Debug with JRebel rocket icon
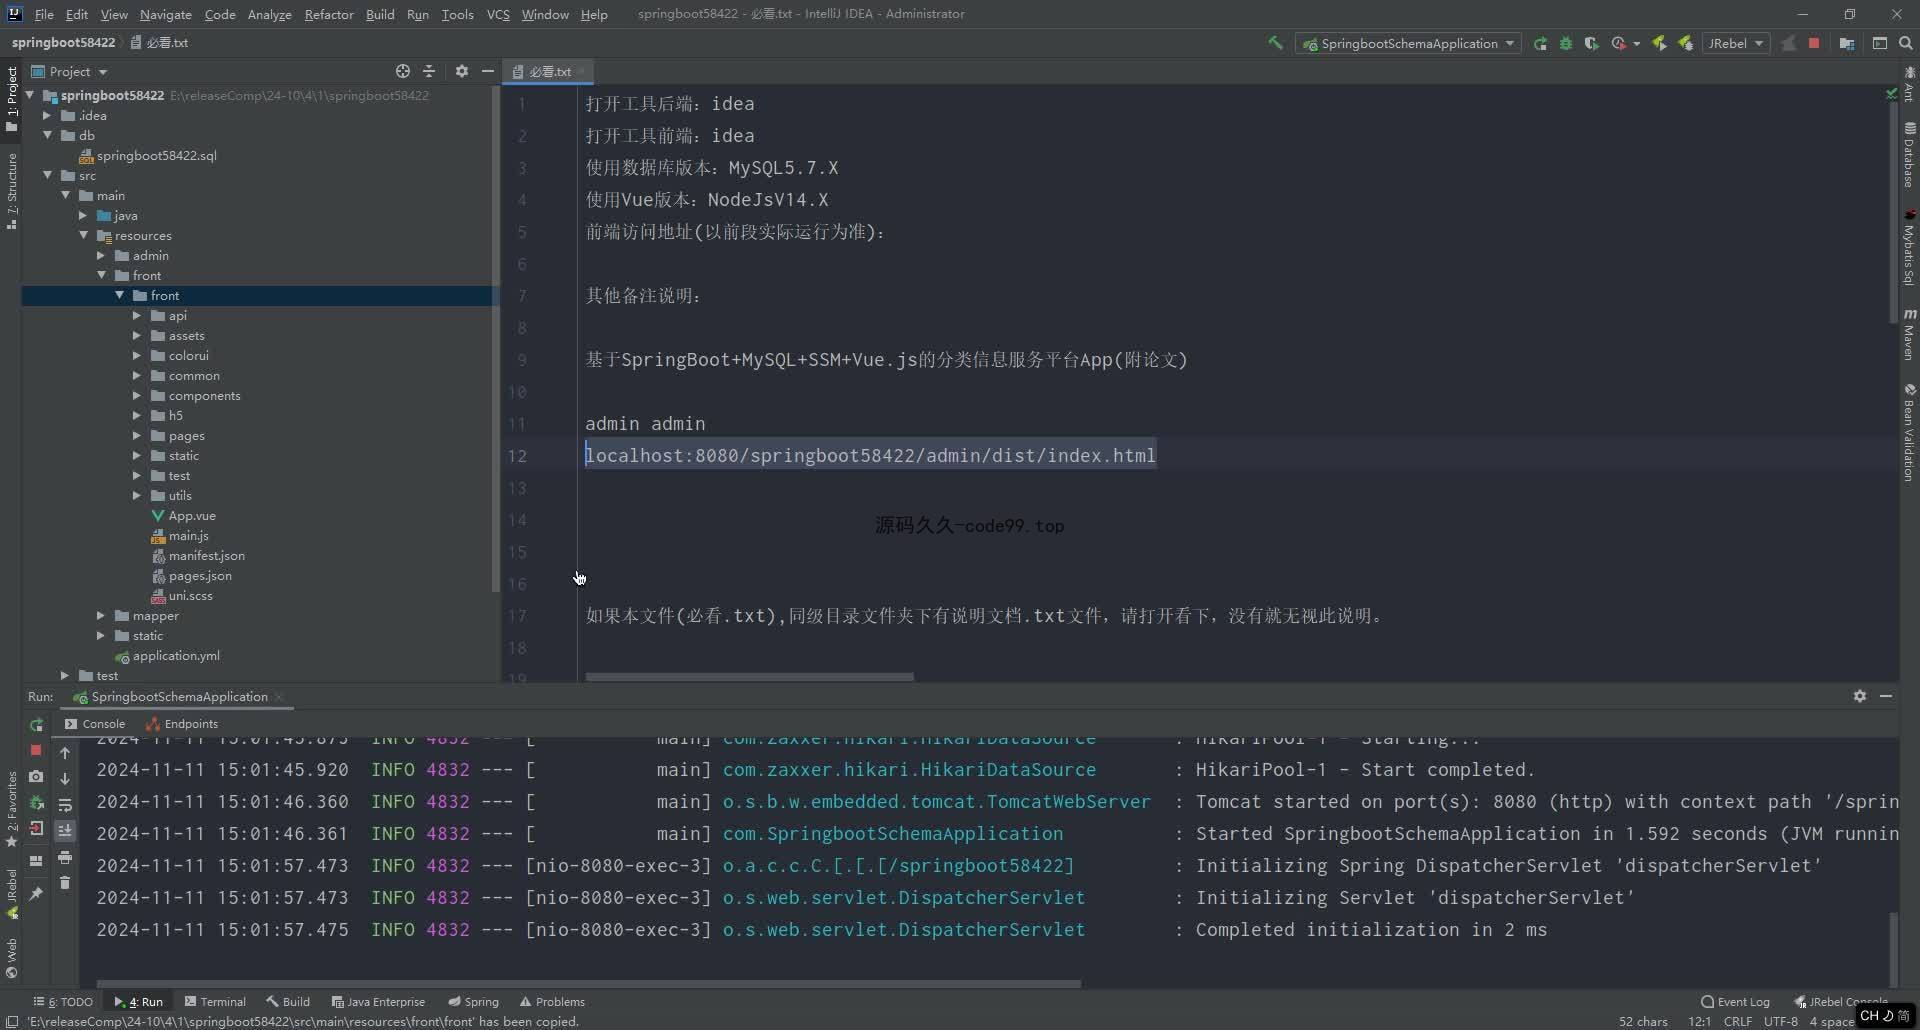Viewport: 1920px width, 1030px height. tap(1685, 43)
